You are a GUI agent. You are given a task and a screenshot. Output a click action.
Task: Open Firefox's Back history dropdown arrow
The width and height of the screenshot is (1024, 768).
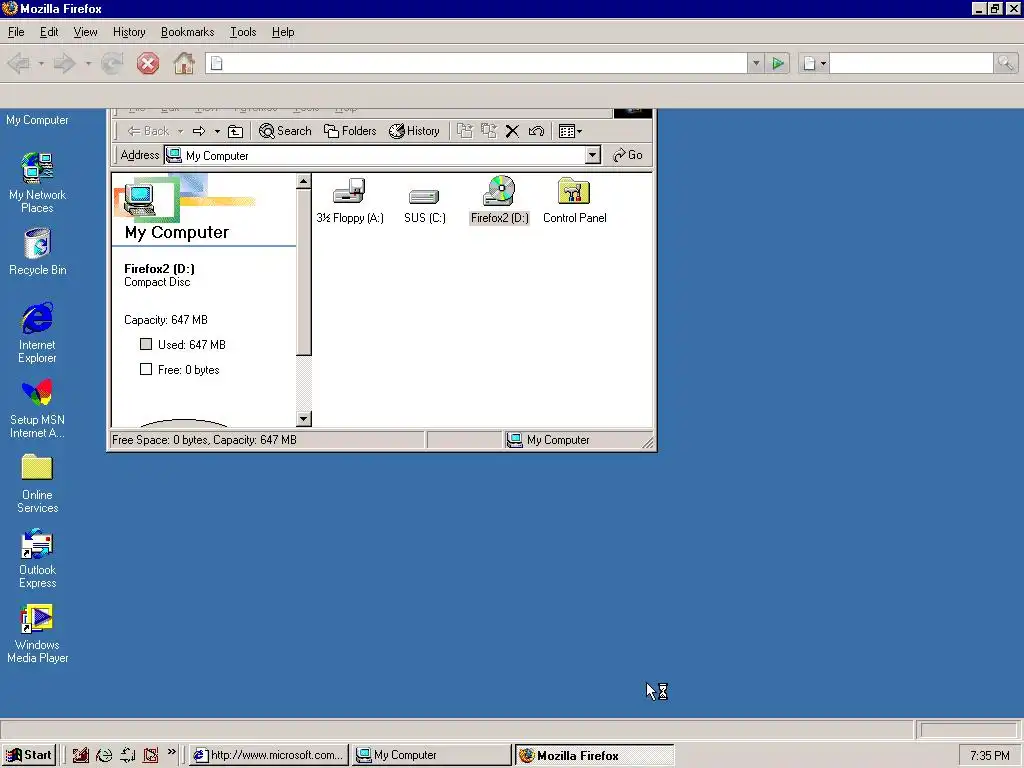pos(40,64)
